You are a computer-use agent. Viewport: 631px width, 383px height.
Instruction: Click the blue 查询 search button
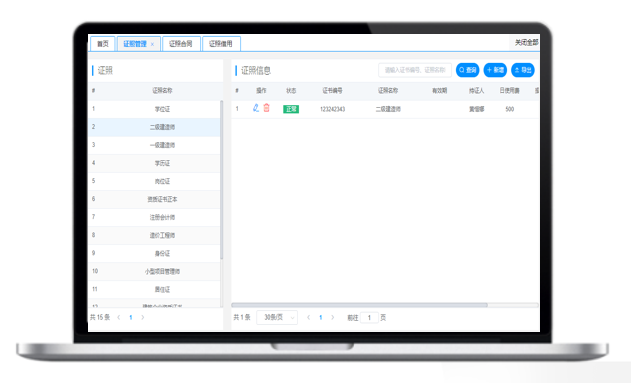click(x=467, y=70)
